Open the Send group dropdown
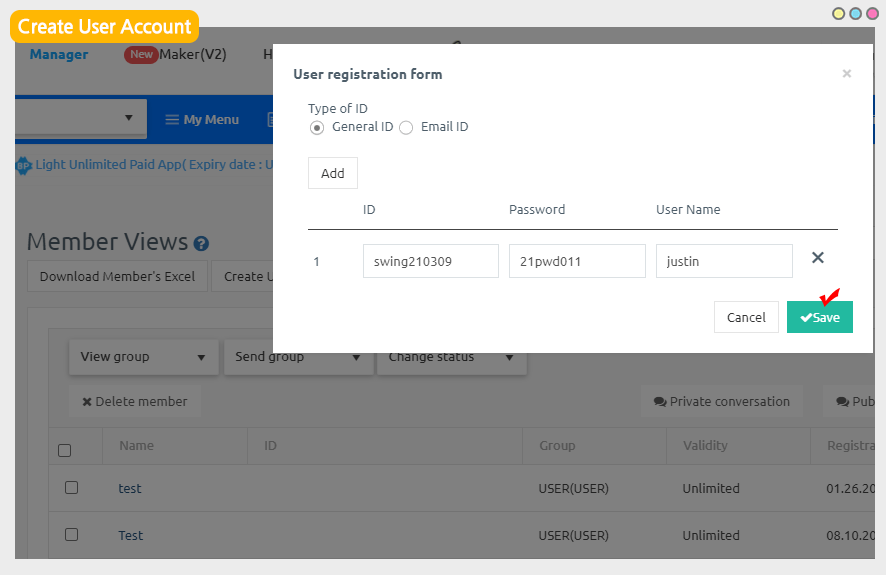 tap(298, 357)
